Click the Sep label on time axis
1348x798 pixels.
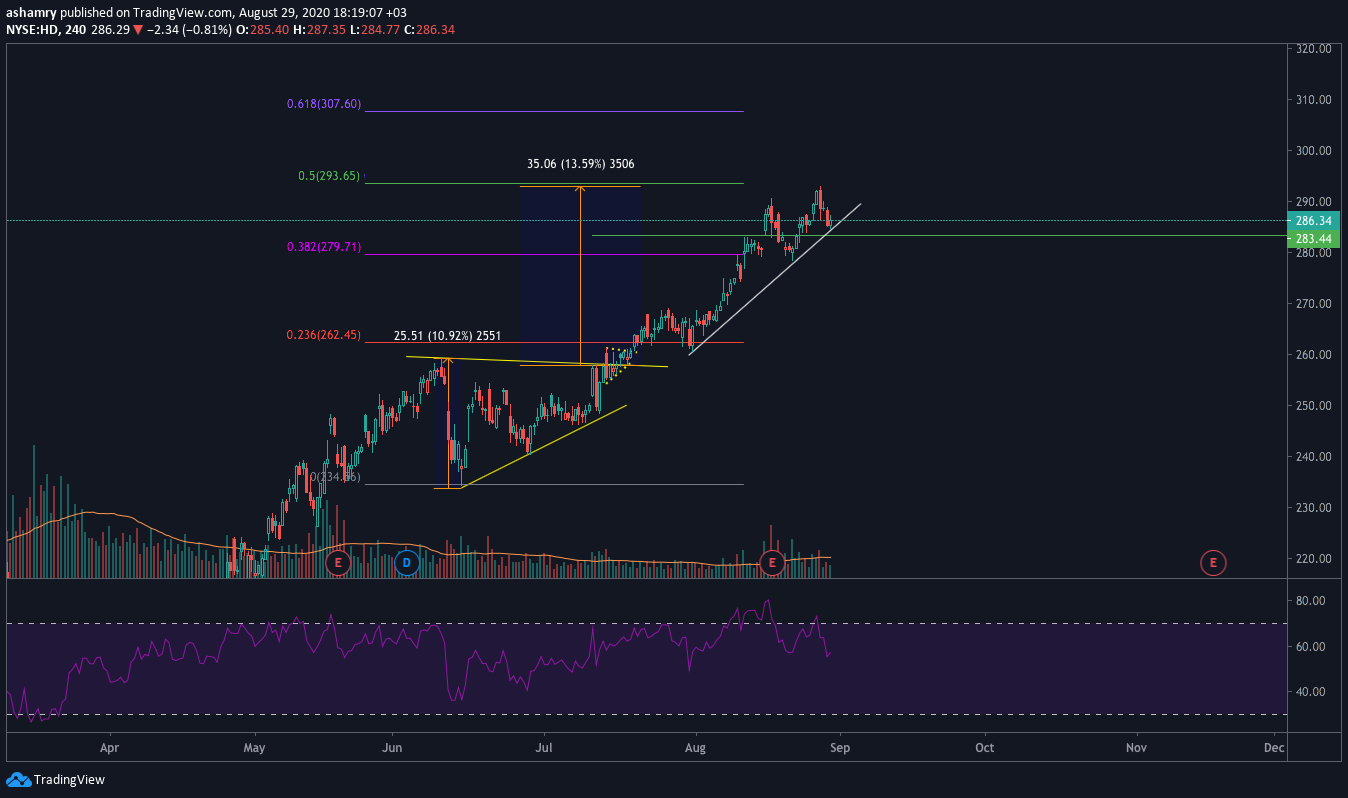[840, 747]
